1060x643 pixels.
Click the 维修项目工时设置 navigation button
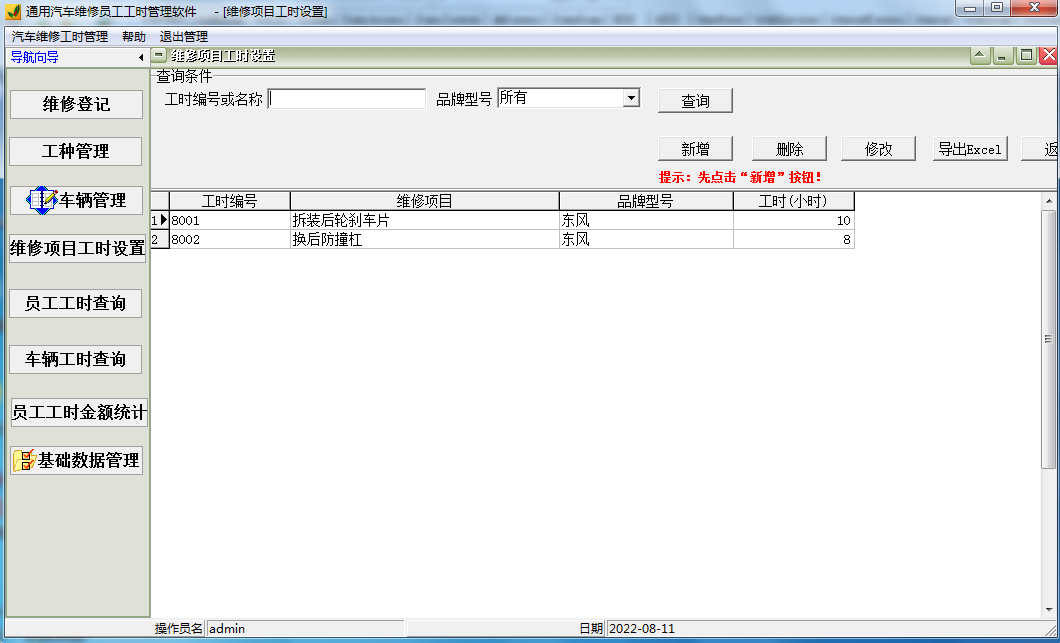(x=77, y=248)
